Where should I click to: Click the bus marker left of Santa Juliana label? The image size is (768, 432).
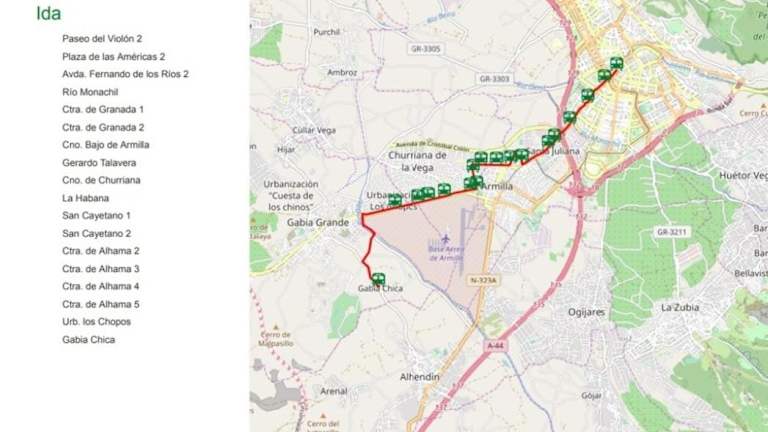point(522,155)
